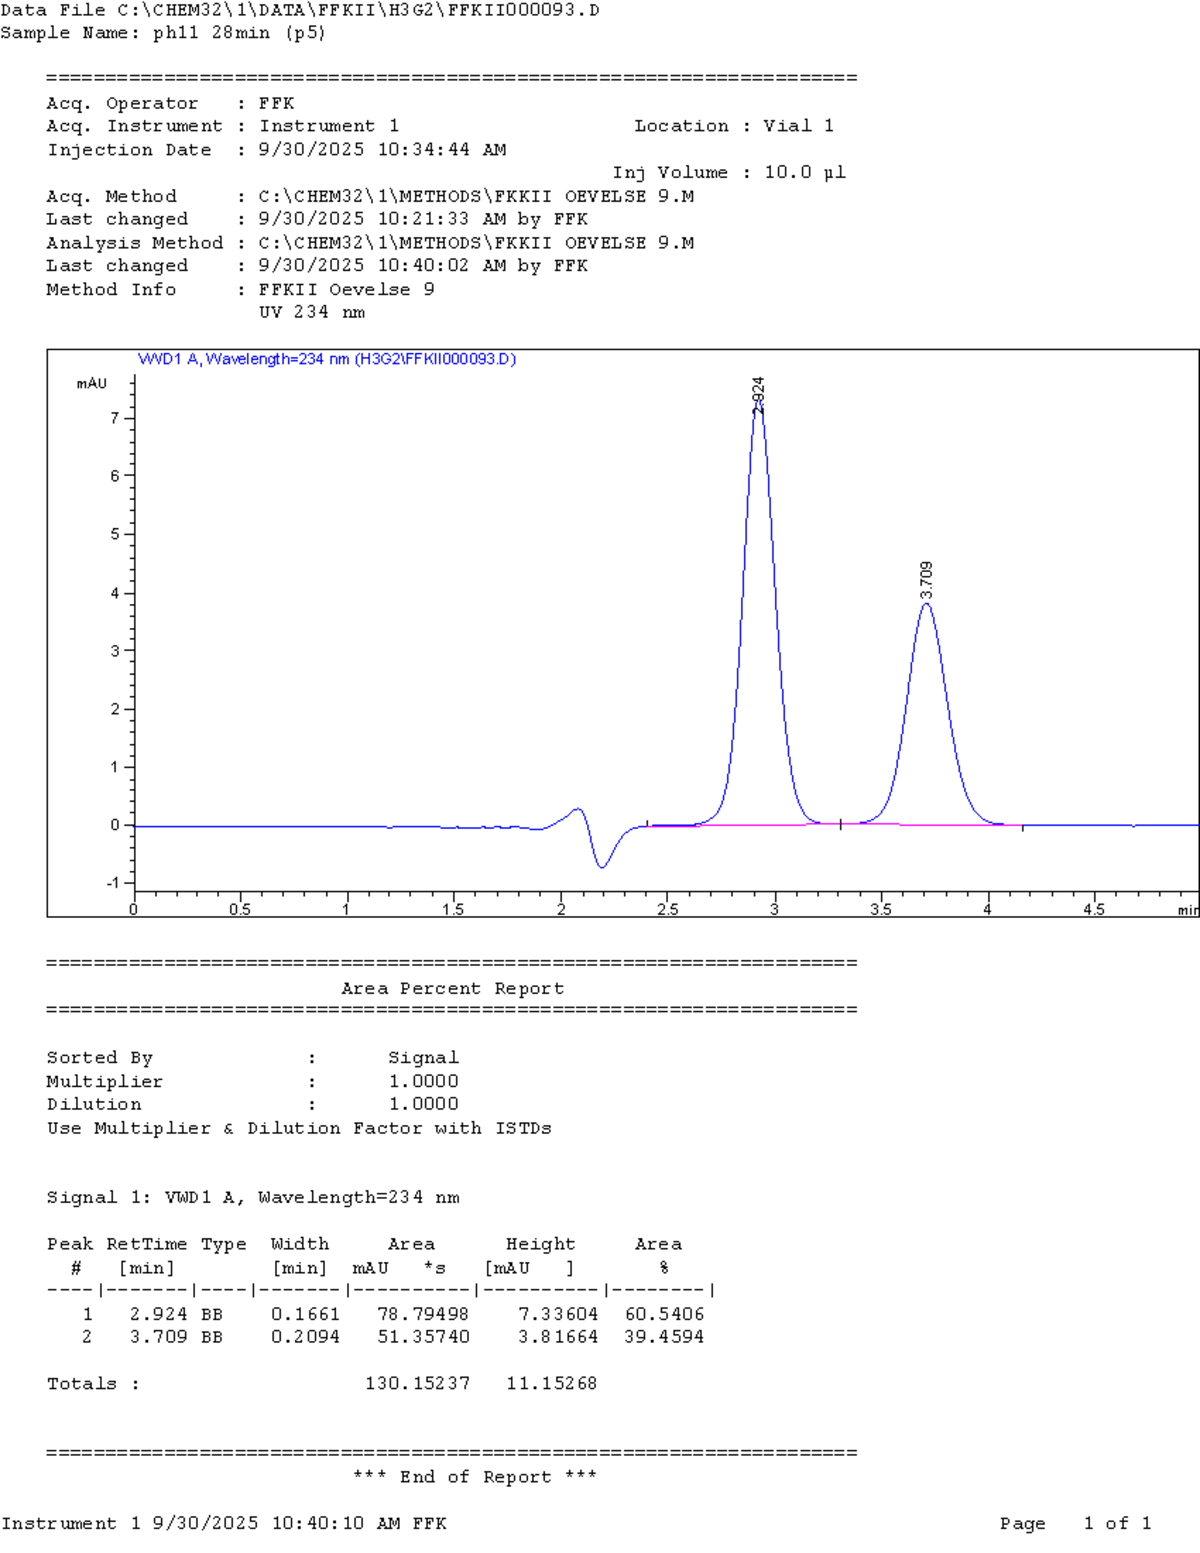
Task: Click the 'mAU' y-axis label
Action: [x=92, y=383]
